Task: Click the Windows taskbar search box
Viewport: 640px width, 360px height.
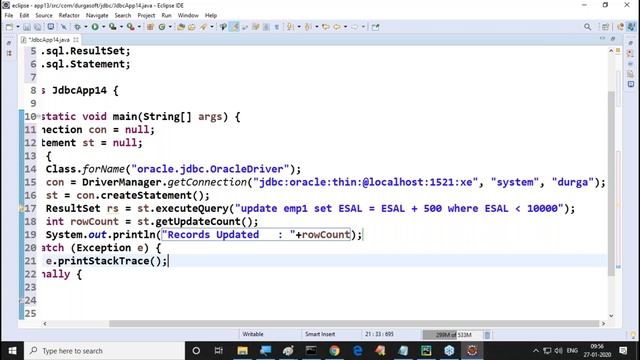Action: pyautogui.click(x=105, y=351)
